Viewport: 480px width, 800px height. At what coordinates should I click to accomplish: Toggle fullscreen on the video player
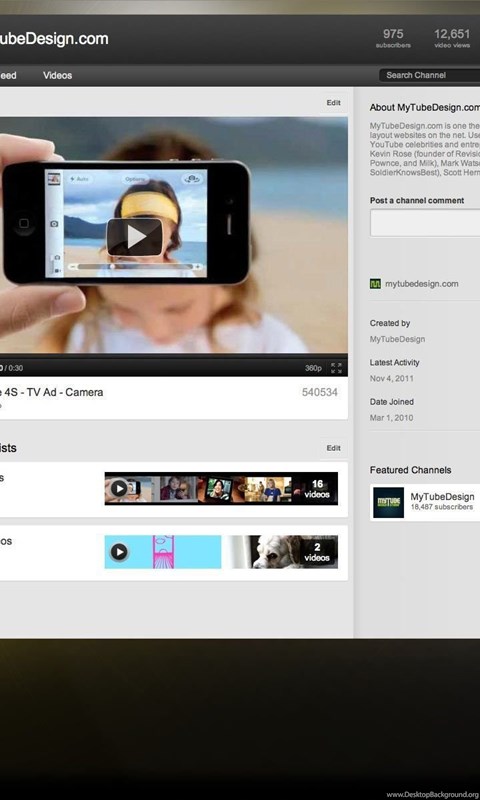tap(336, 368)
